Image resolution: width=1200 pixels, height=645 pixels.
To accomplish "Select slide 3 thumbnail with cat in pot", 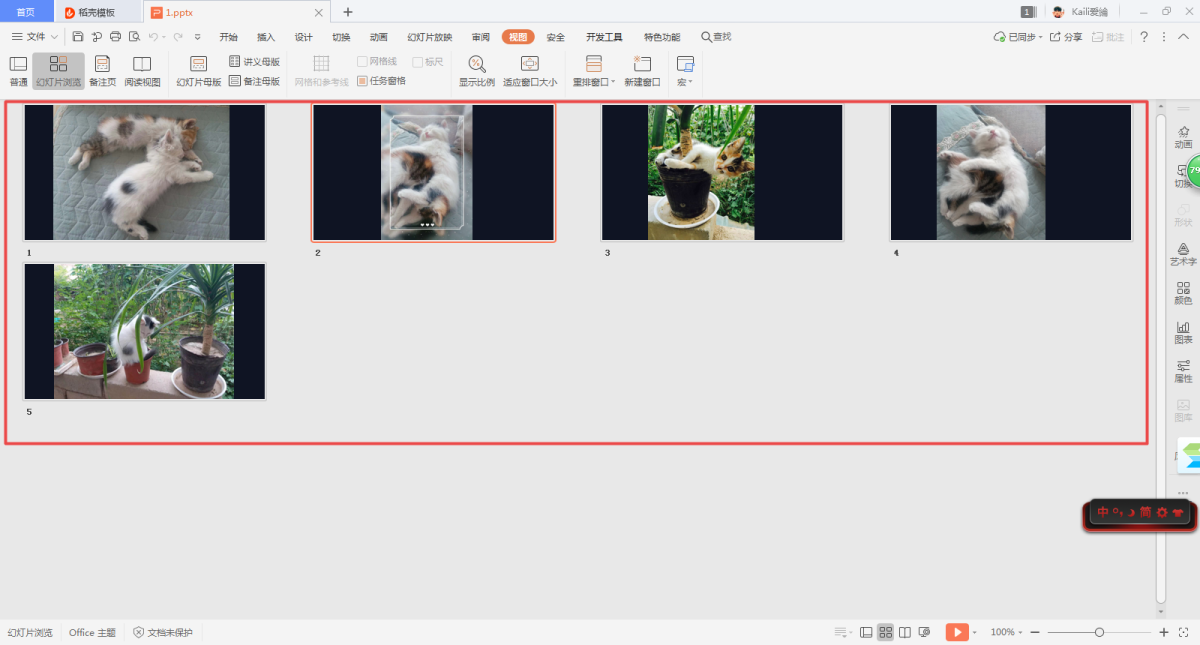I will [722, 173].
